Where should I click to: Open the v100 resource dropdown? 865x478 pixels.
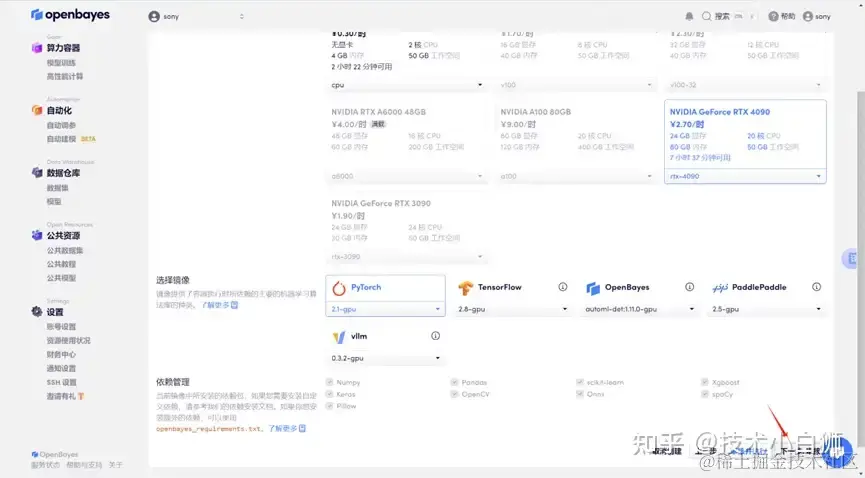pyautogui.click(x=576, y=85)
